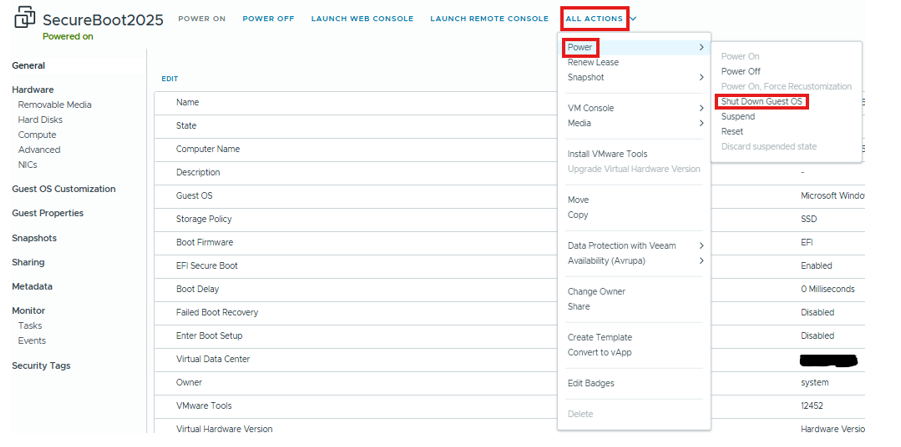Choose Edit Badges from the menu
The height and width of the screenshot is (447, 901).
pos(591,384)
